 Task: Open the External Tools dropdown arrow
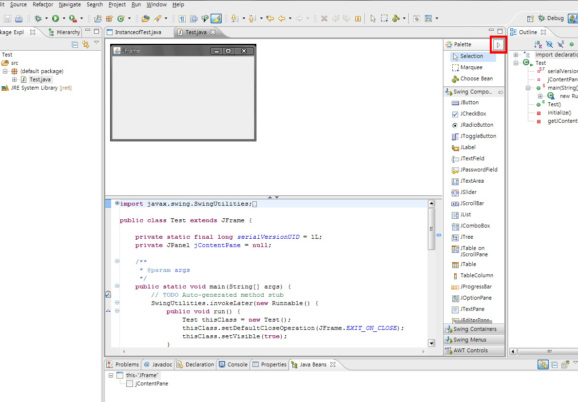click(82, 18)
